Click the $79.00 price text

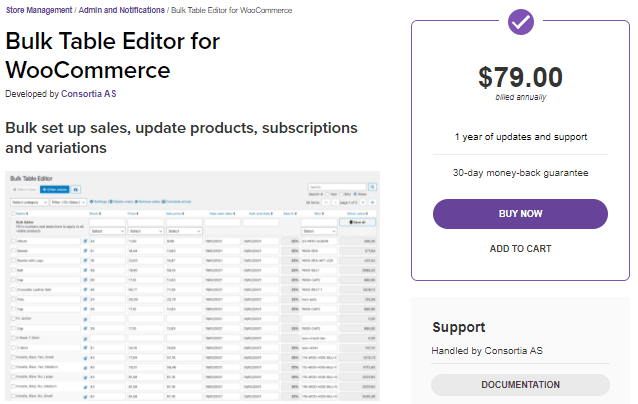click(520, 77)
